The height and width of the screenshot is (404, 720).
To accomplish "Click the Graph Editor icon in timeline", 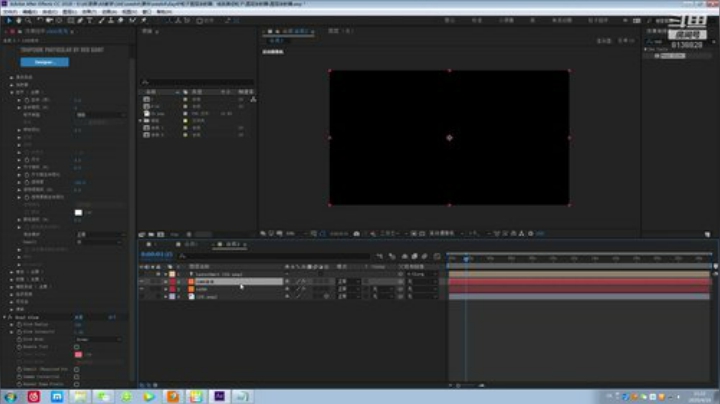I will pos(437,256).
